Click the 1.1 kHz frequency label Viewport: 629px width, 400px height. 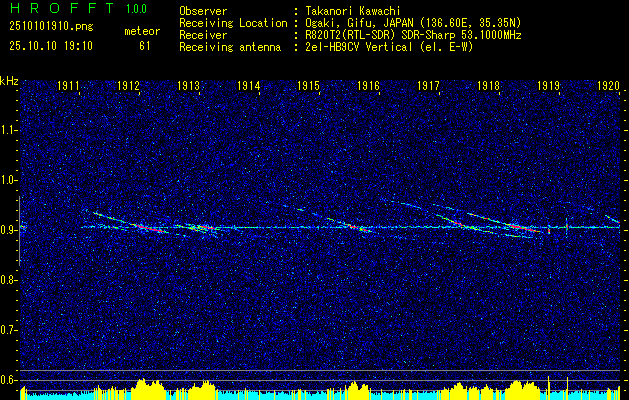tap(8, 130)
